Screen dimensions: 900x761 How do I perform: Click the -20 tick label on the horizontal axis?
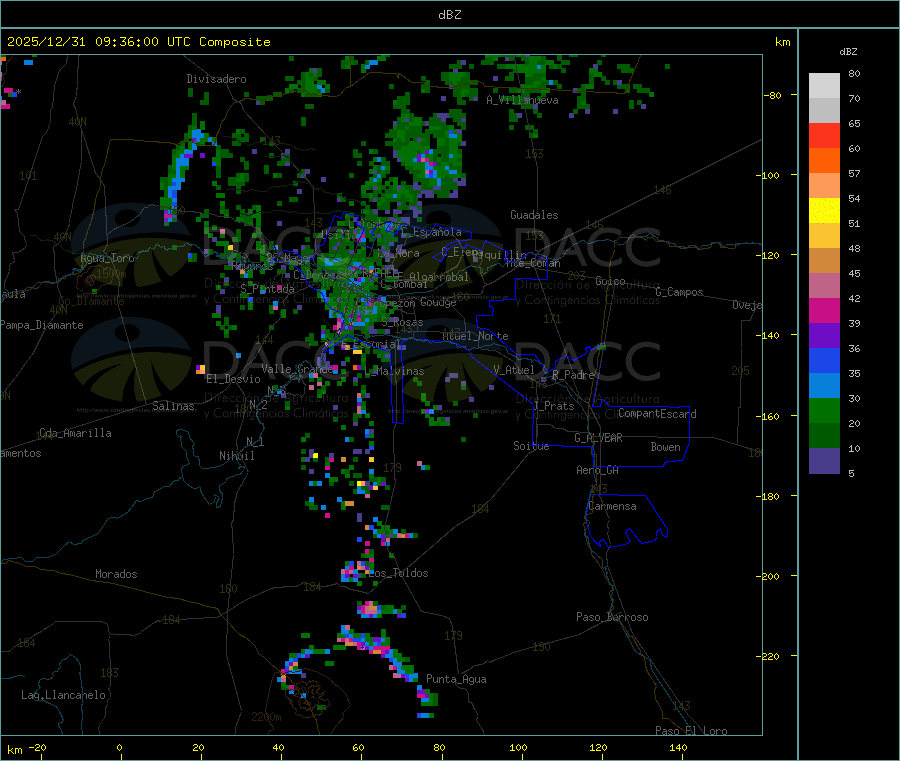[x=37, y=747]
